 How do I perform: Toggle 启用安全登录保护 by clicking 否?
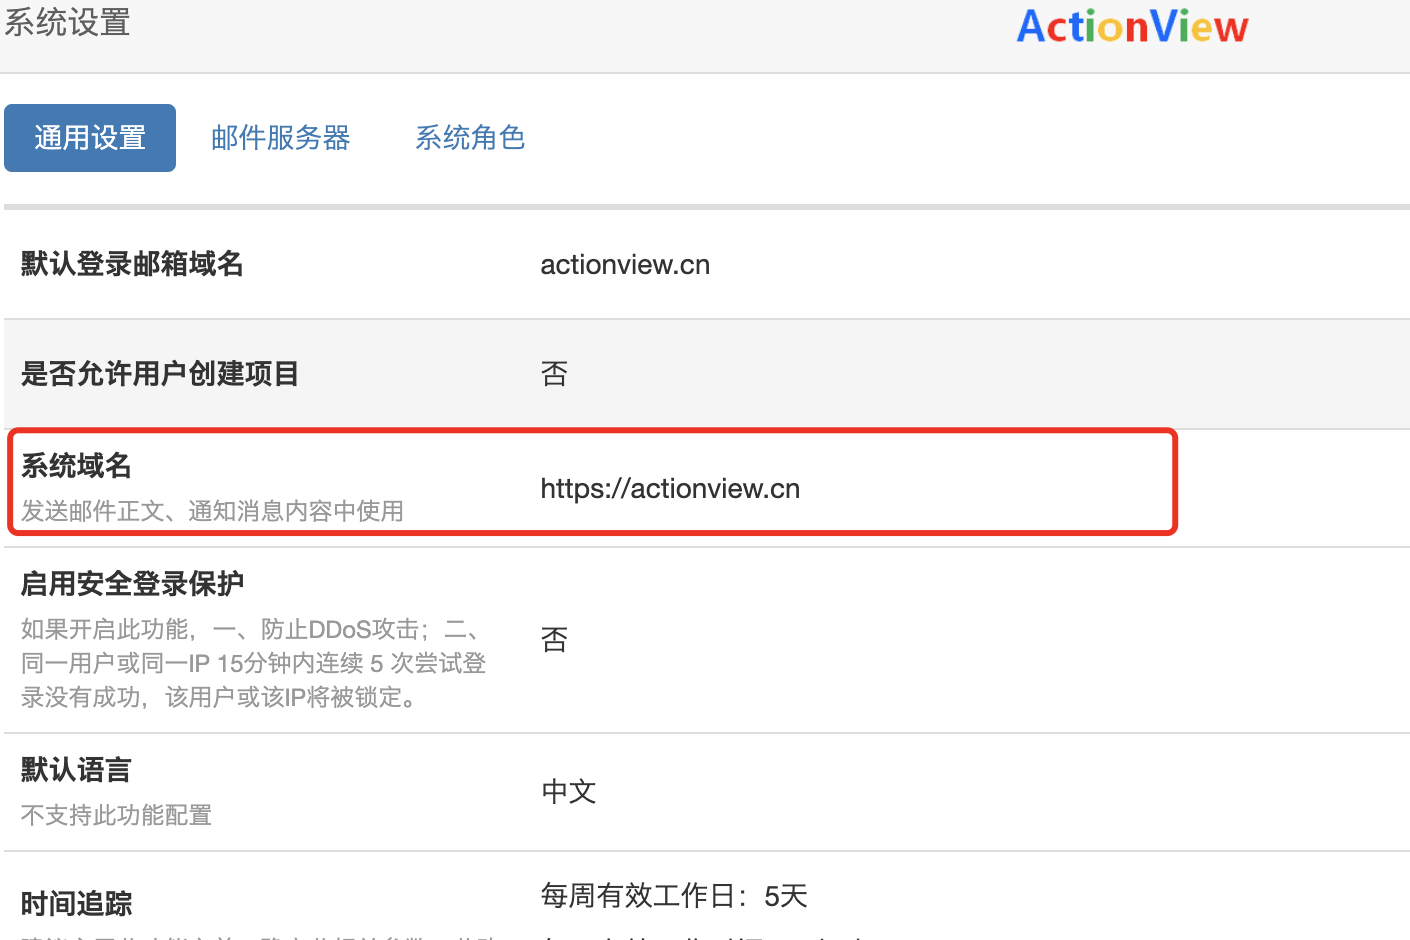(555, 639)
